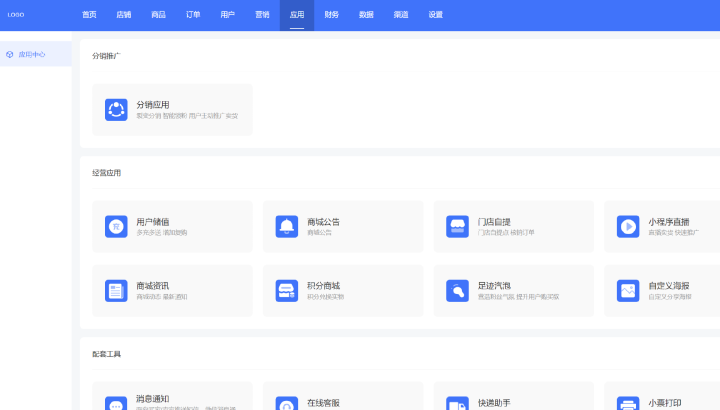
Task: Open the 营销 menu
Action: coord(262,15)
